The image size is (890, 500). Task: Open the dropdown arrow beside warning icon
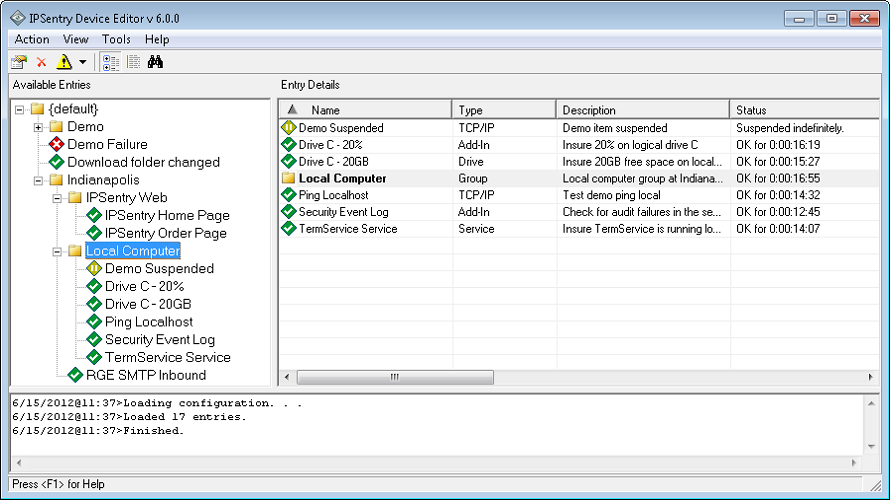coord(83,62)
